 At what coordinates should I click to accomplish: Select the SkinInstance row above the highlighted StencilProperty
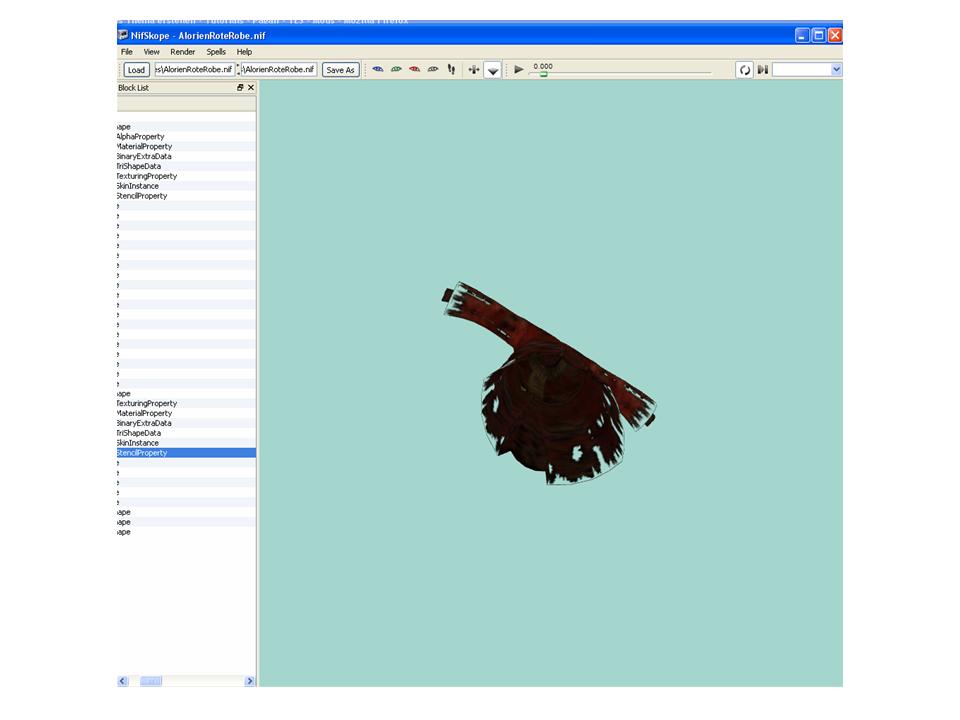coord(187,443)
